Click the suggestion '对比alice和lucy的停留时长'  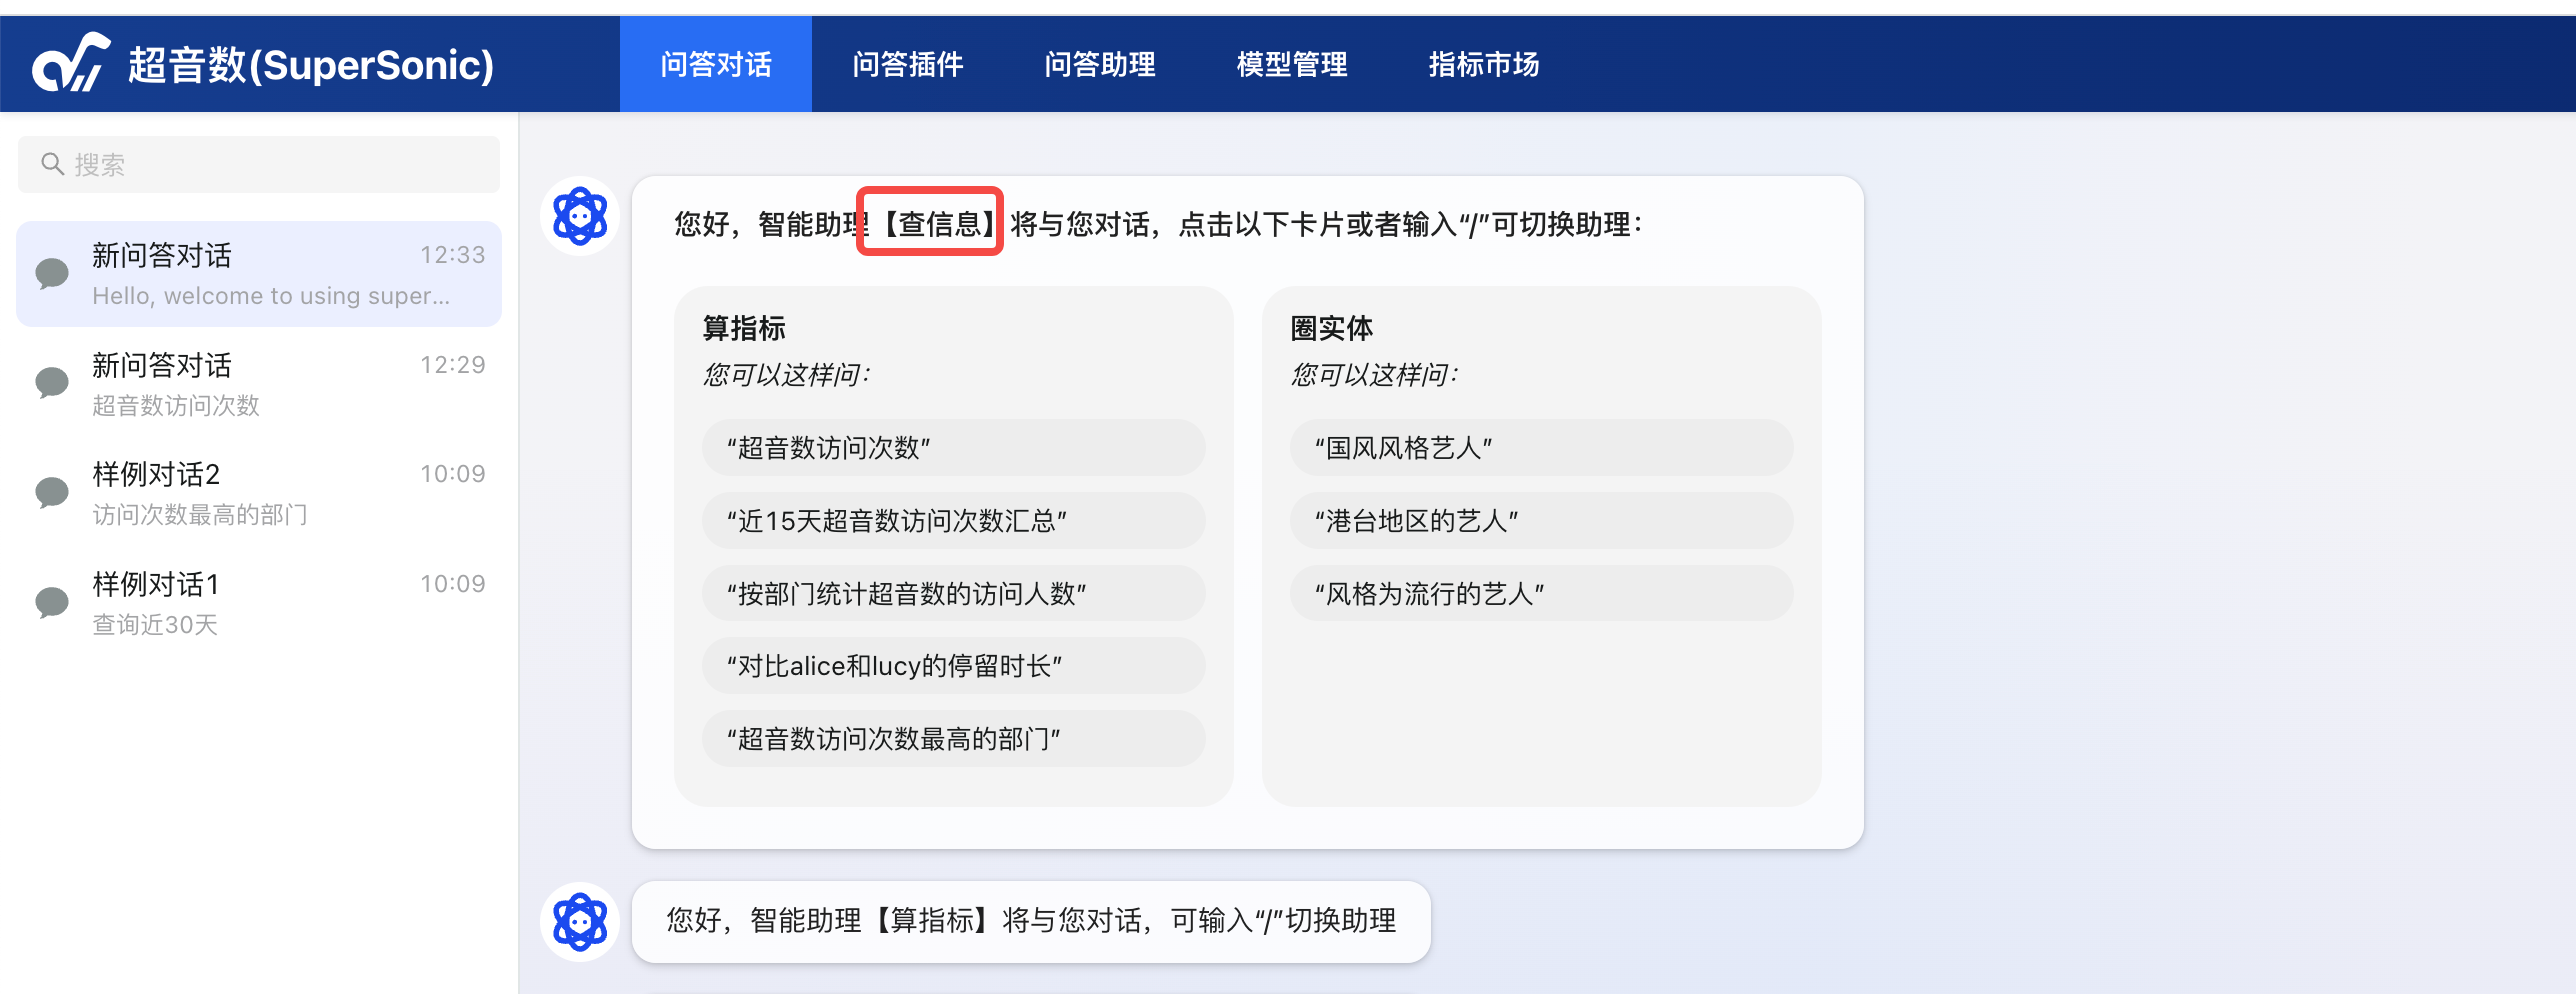coord(953,666)
